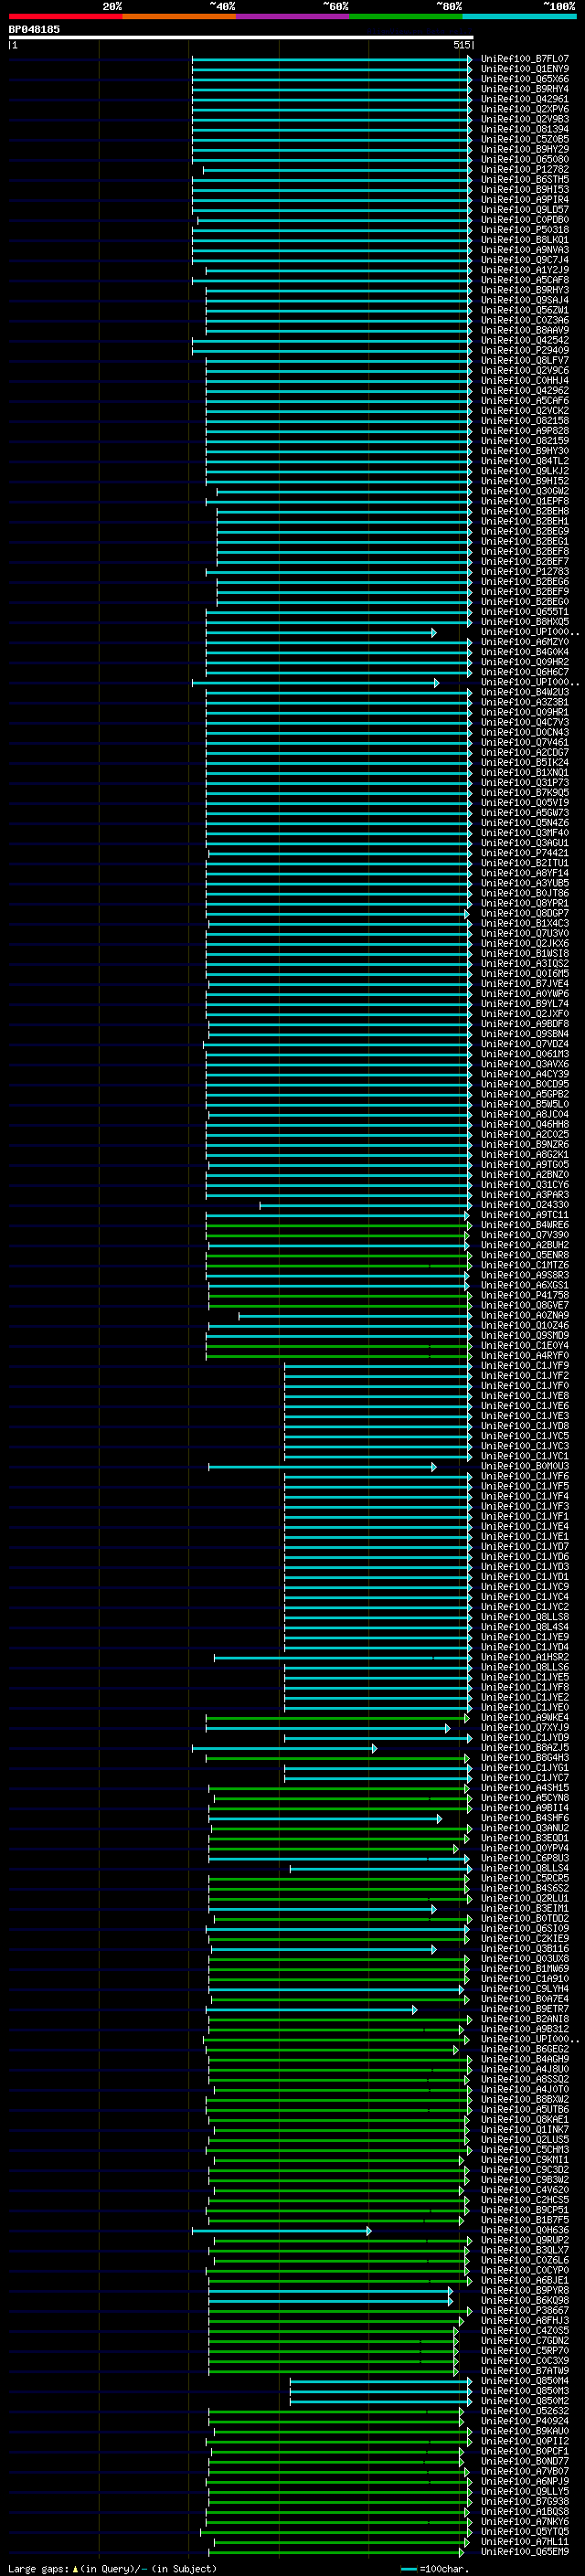Image resolution: width=585 pixels, height=2576 pixels.
Task: Click the cyan ~100% identity legend bar
Action: tap(520, 16)
